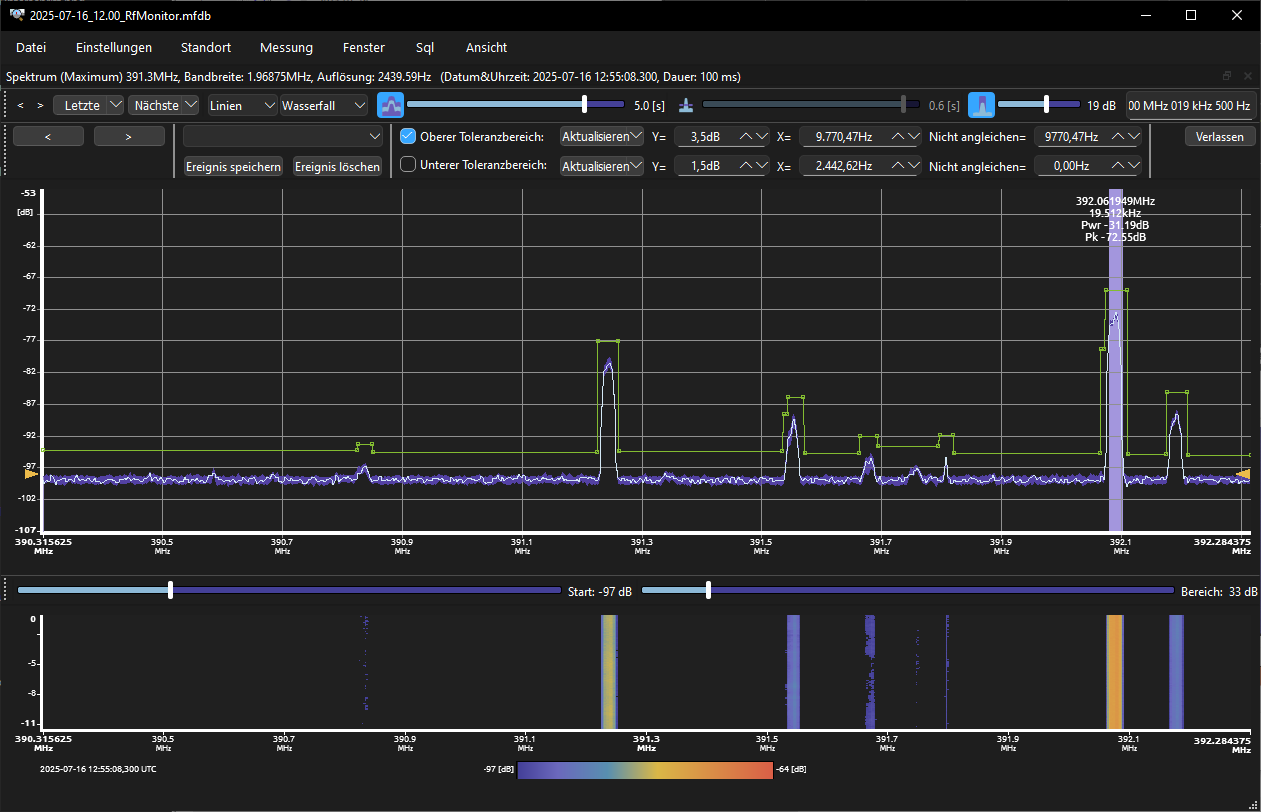1261x812 pixels.
Task: Open the Messung menu
Action: point(286,47)
